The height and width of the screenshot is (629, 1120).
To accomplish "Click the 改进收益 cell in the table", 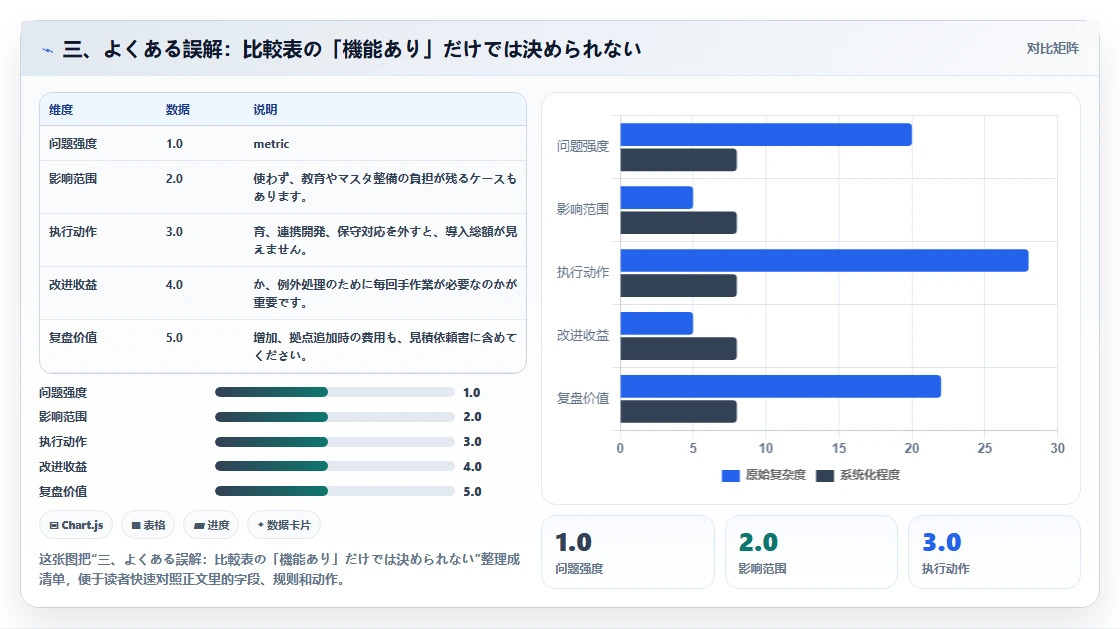I will pos(73,284).
